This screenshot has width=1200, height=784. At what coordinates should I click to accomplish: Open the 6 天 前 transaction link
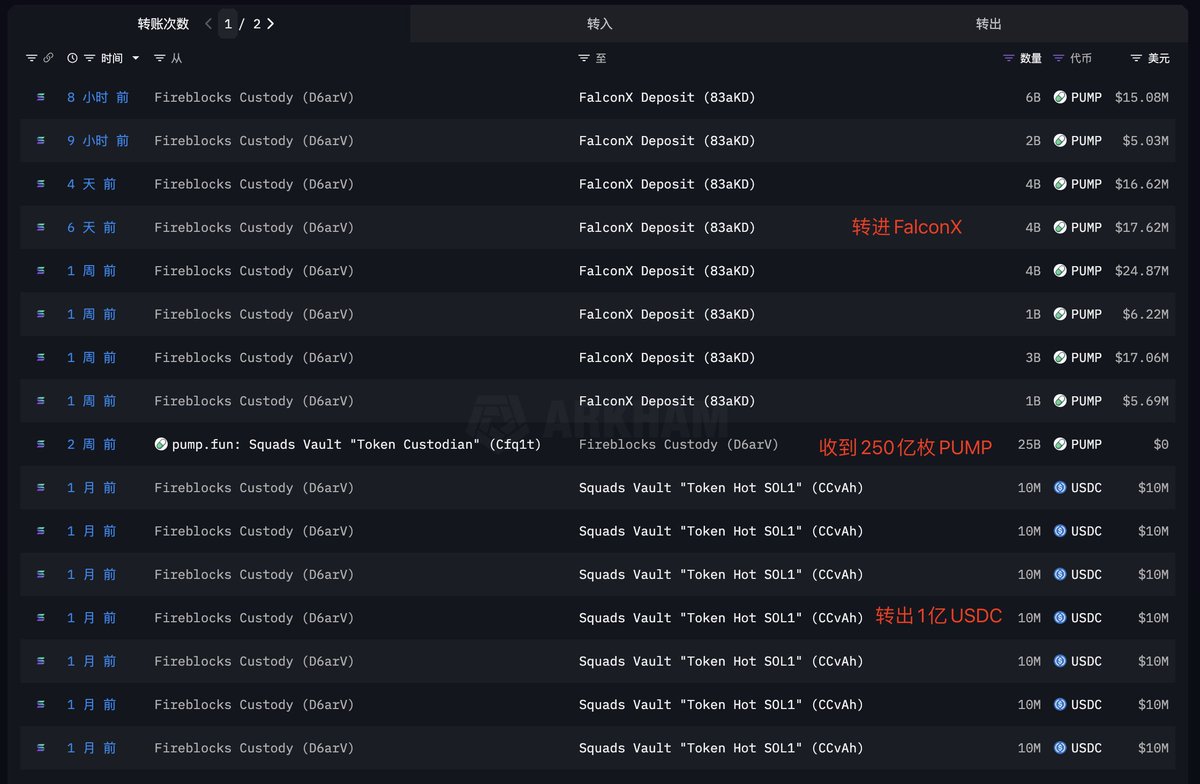pos(91,227)
